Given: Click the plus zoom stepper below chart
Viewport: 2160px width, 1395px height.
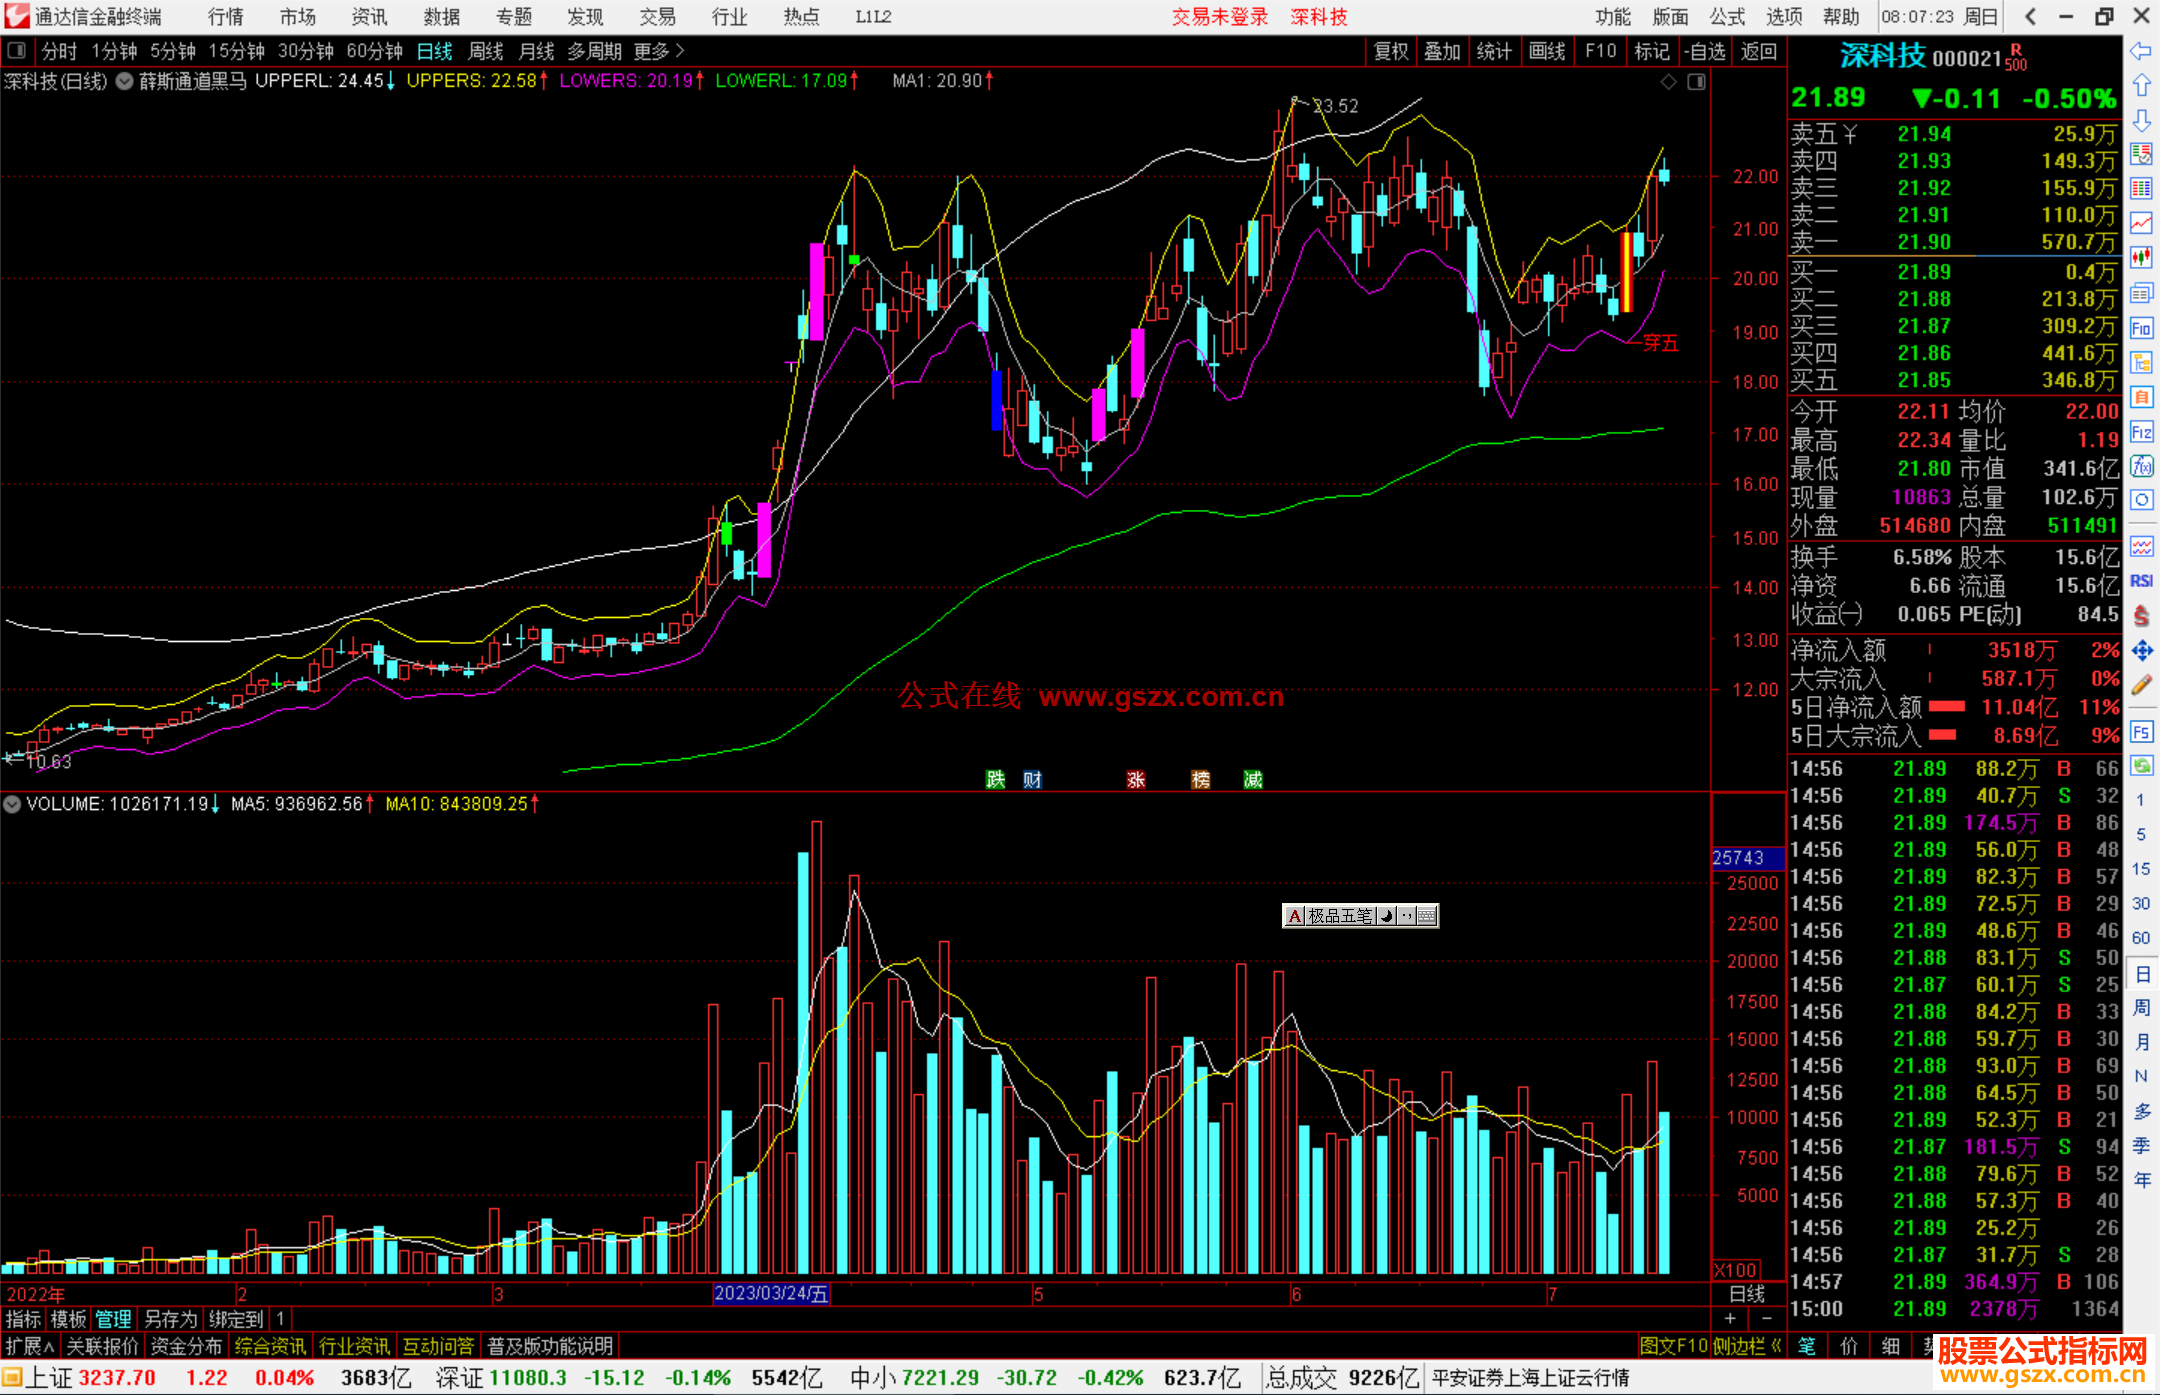Looking at the screenshot, I should coord(1730,1319).
